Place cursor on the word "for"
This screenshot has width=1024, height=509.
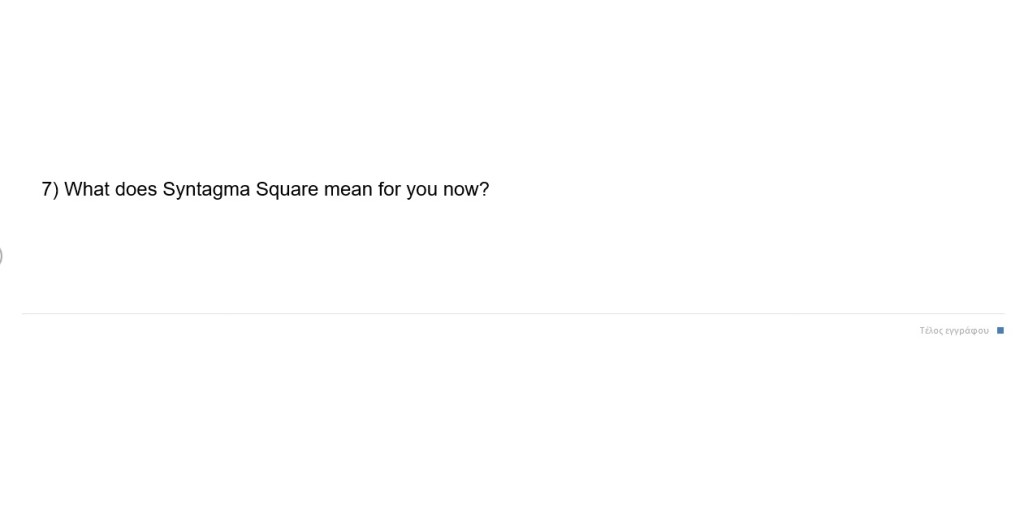pyautogui.click(x=389, y=189)
